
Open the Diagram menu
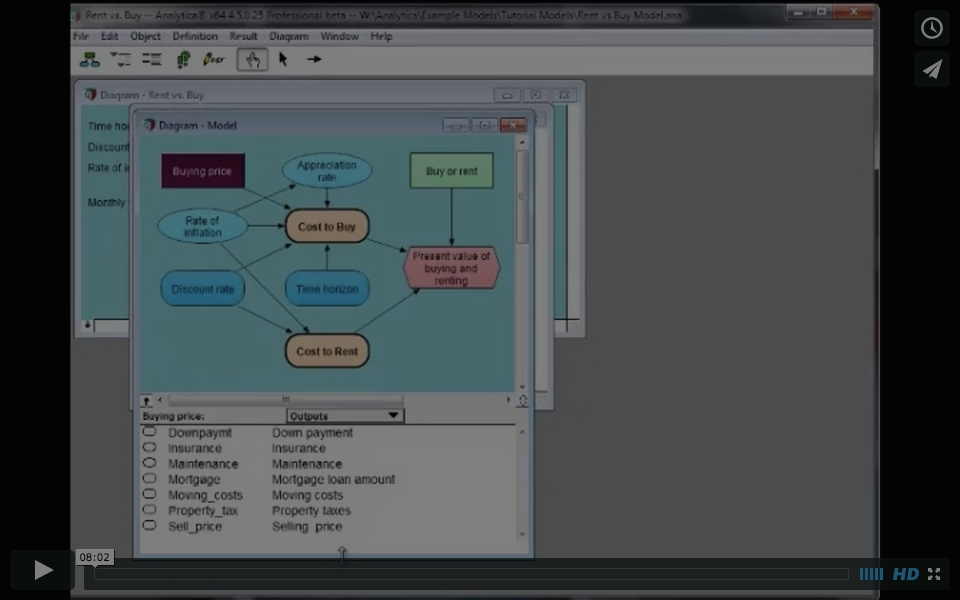[x=289, y=36]
